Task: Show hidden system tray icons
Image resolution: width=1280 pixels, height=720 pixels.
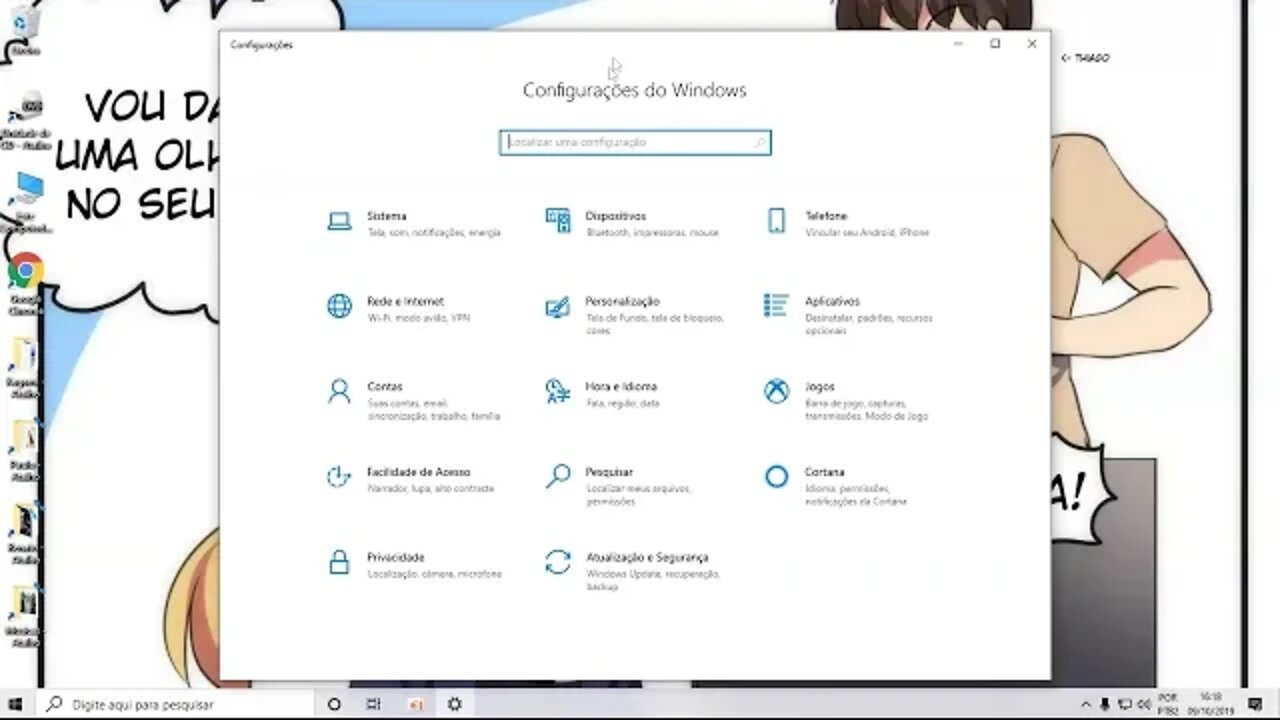Action: (1086, 704)
